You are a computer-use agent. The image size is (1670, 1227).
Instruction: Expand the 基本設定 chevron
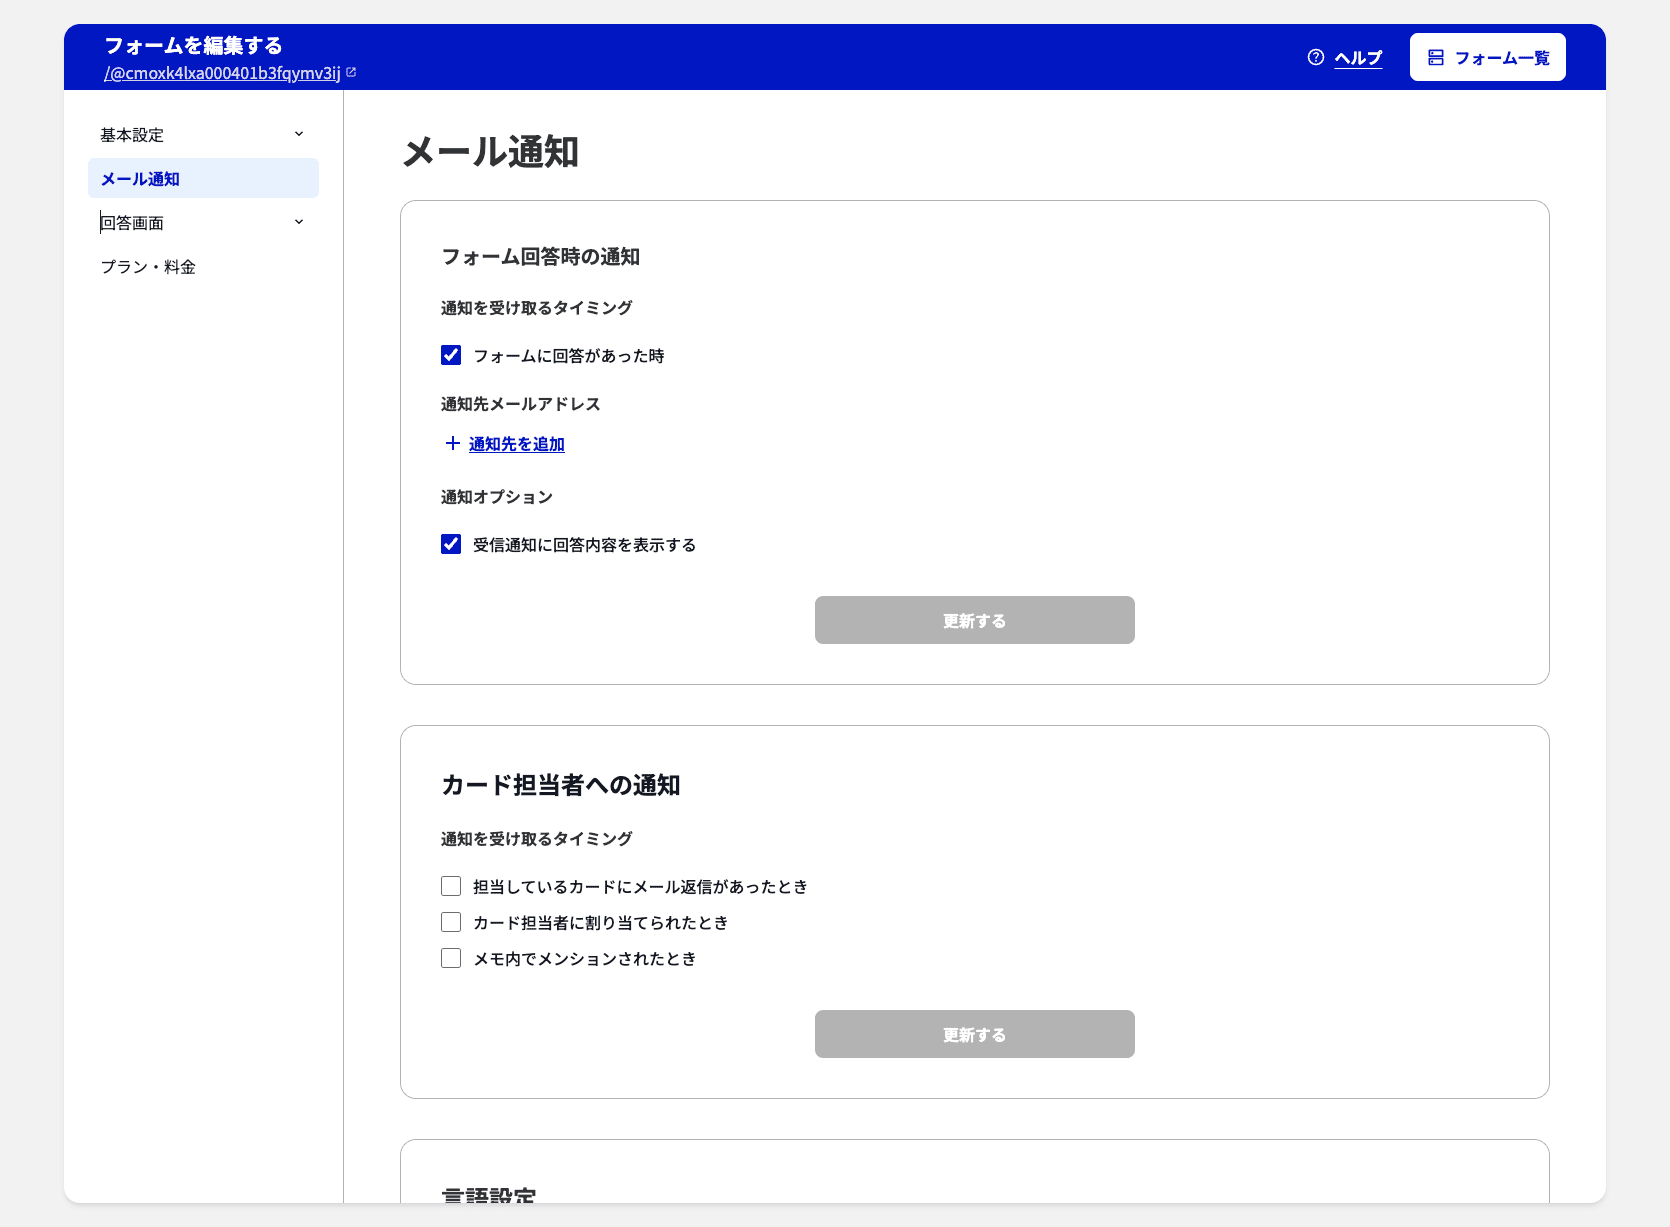299,134
